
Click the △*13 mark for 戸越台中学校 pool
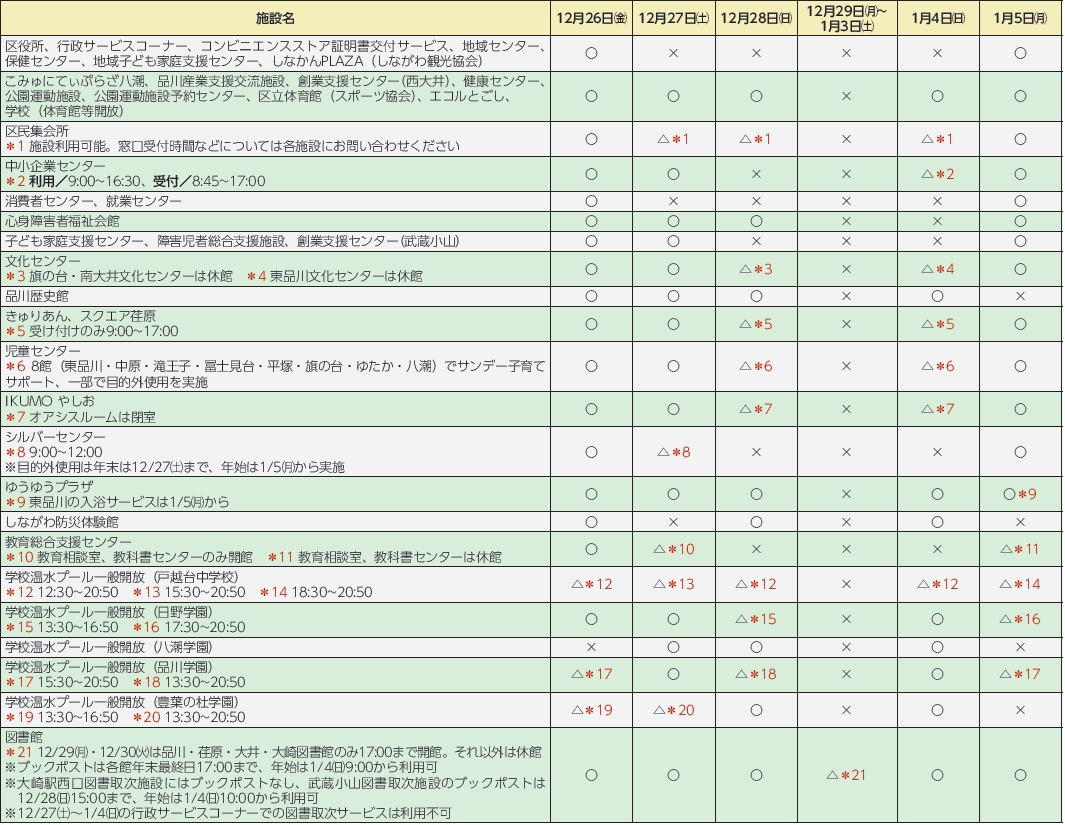pos(673,584)
